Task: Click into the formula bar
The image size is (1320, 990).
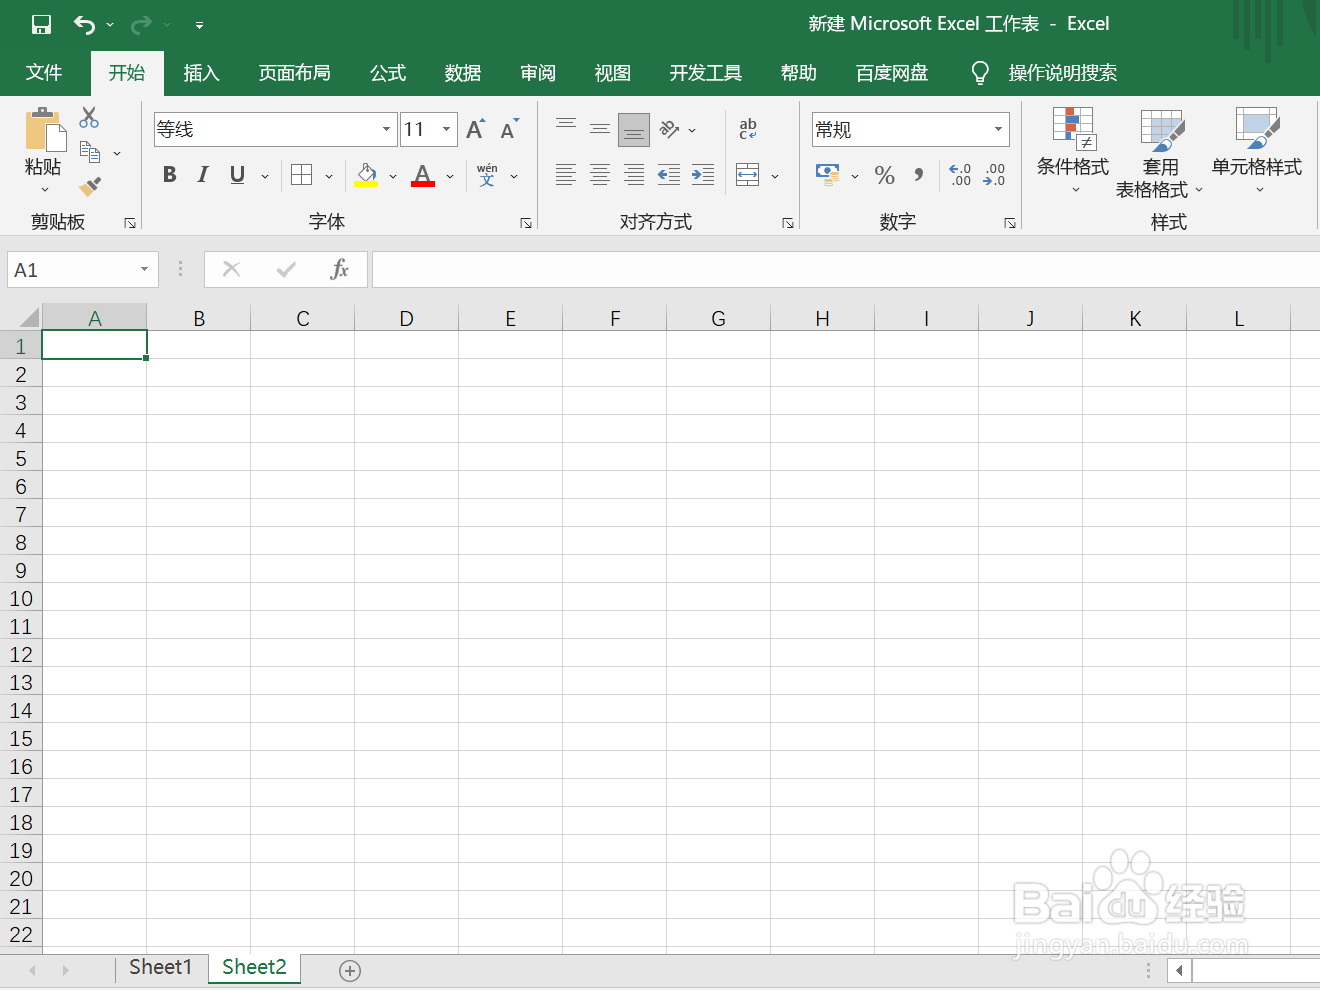Action: 846,270
